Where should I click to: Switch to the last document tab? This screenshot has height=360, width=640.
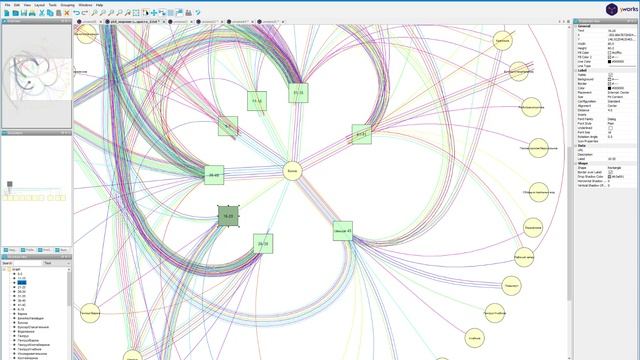(271, 22)
